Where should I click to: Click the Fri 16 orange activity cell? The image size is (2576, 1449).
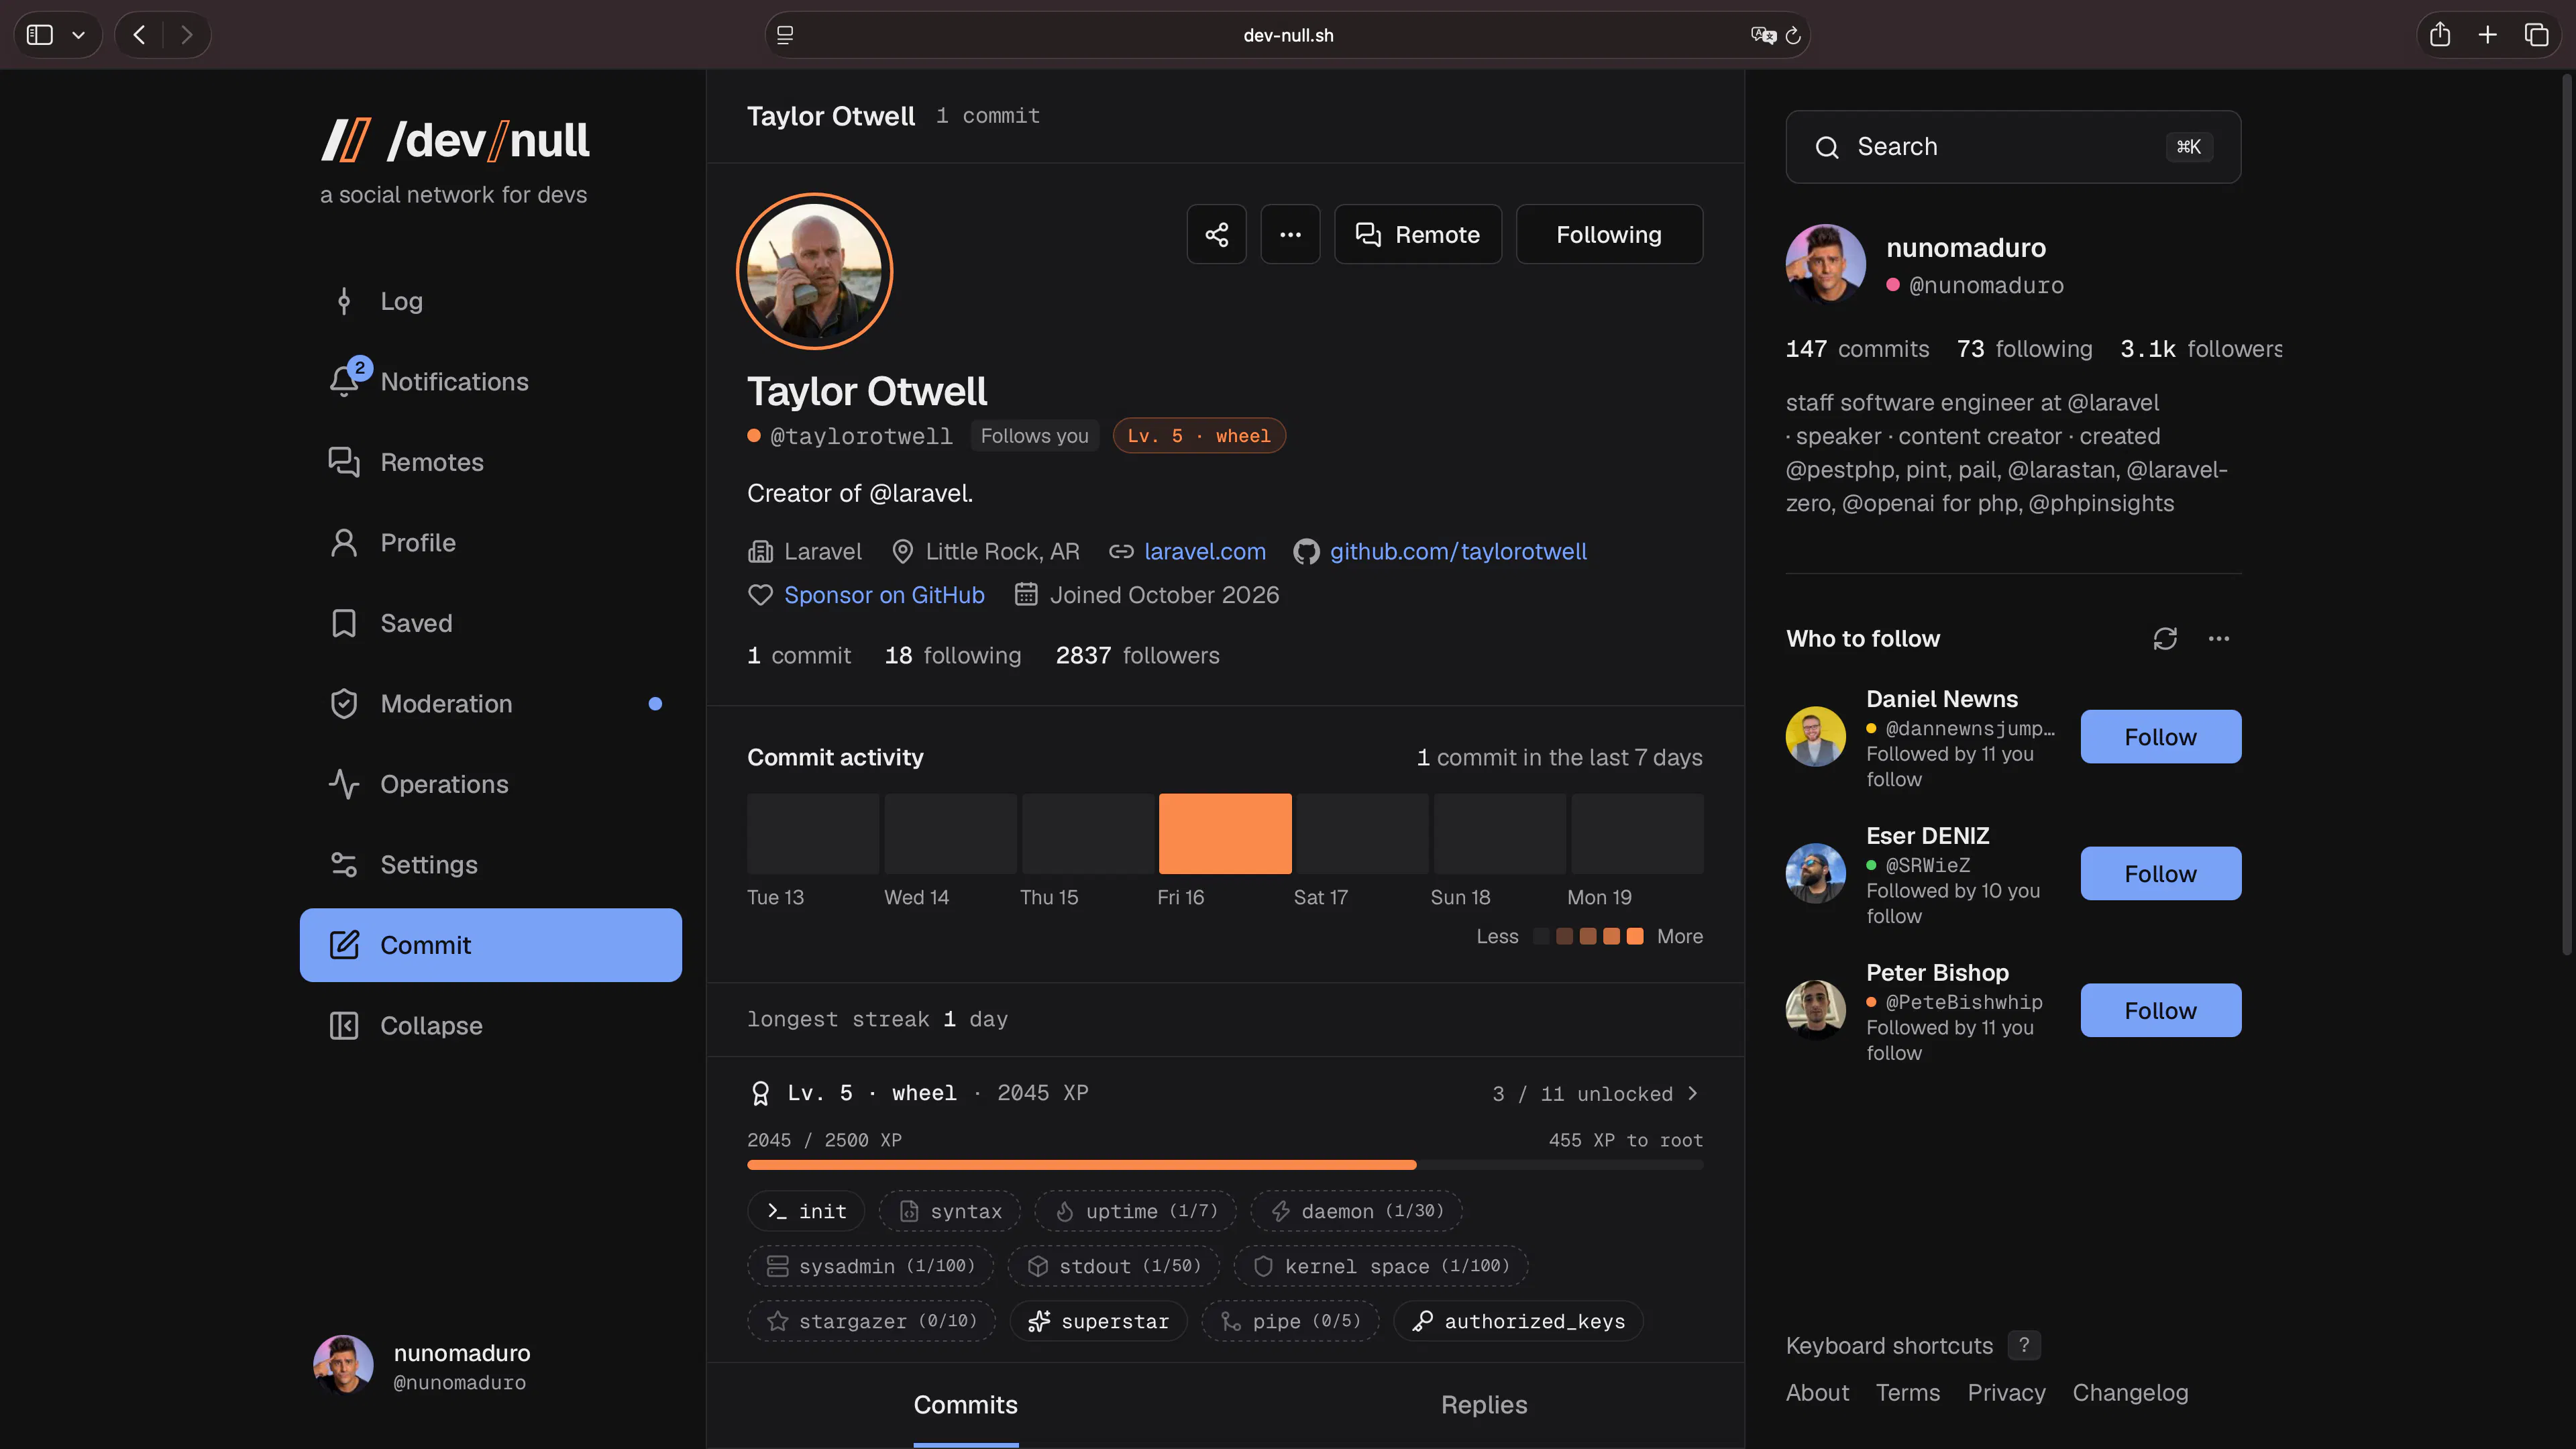[1224, 833]
